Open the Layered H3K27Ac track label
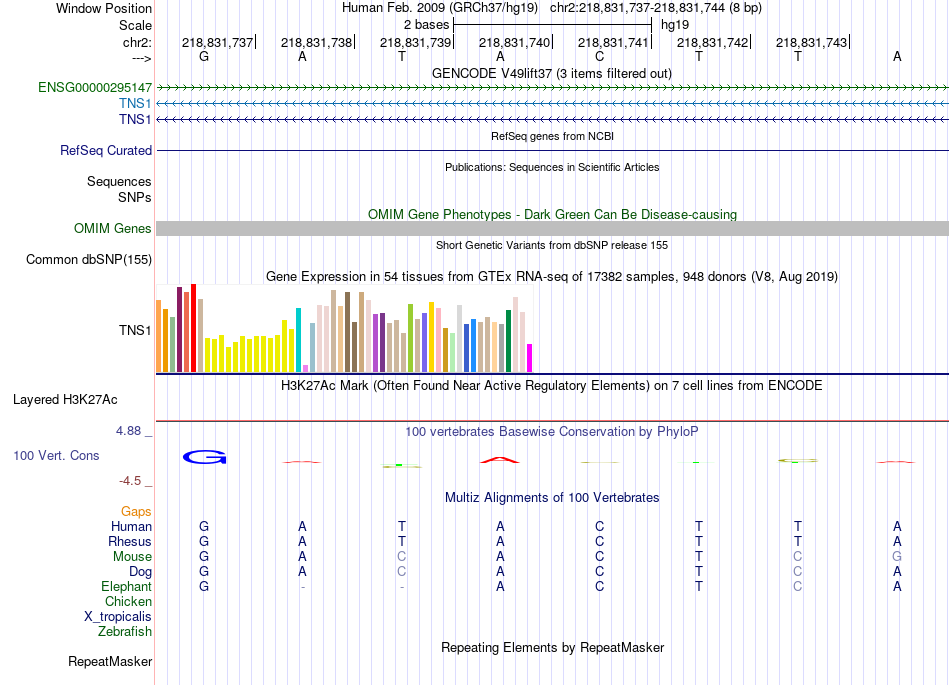Screen dimensions: 950x685 click(x=65, y=400)
